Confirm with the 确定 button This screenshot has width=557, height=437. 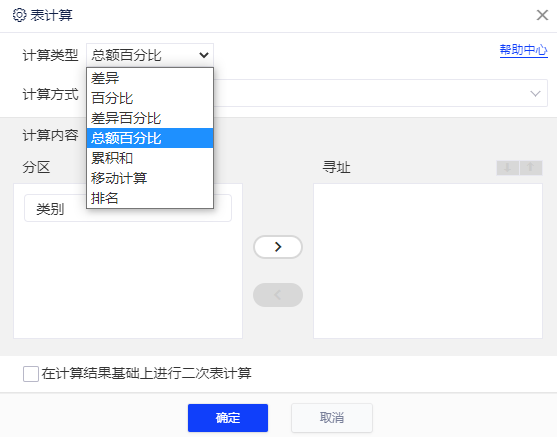(228, 418)
